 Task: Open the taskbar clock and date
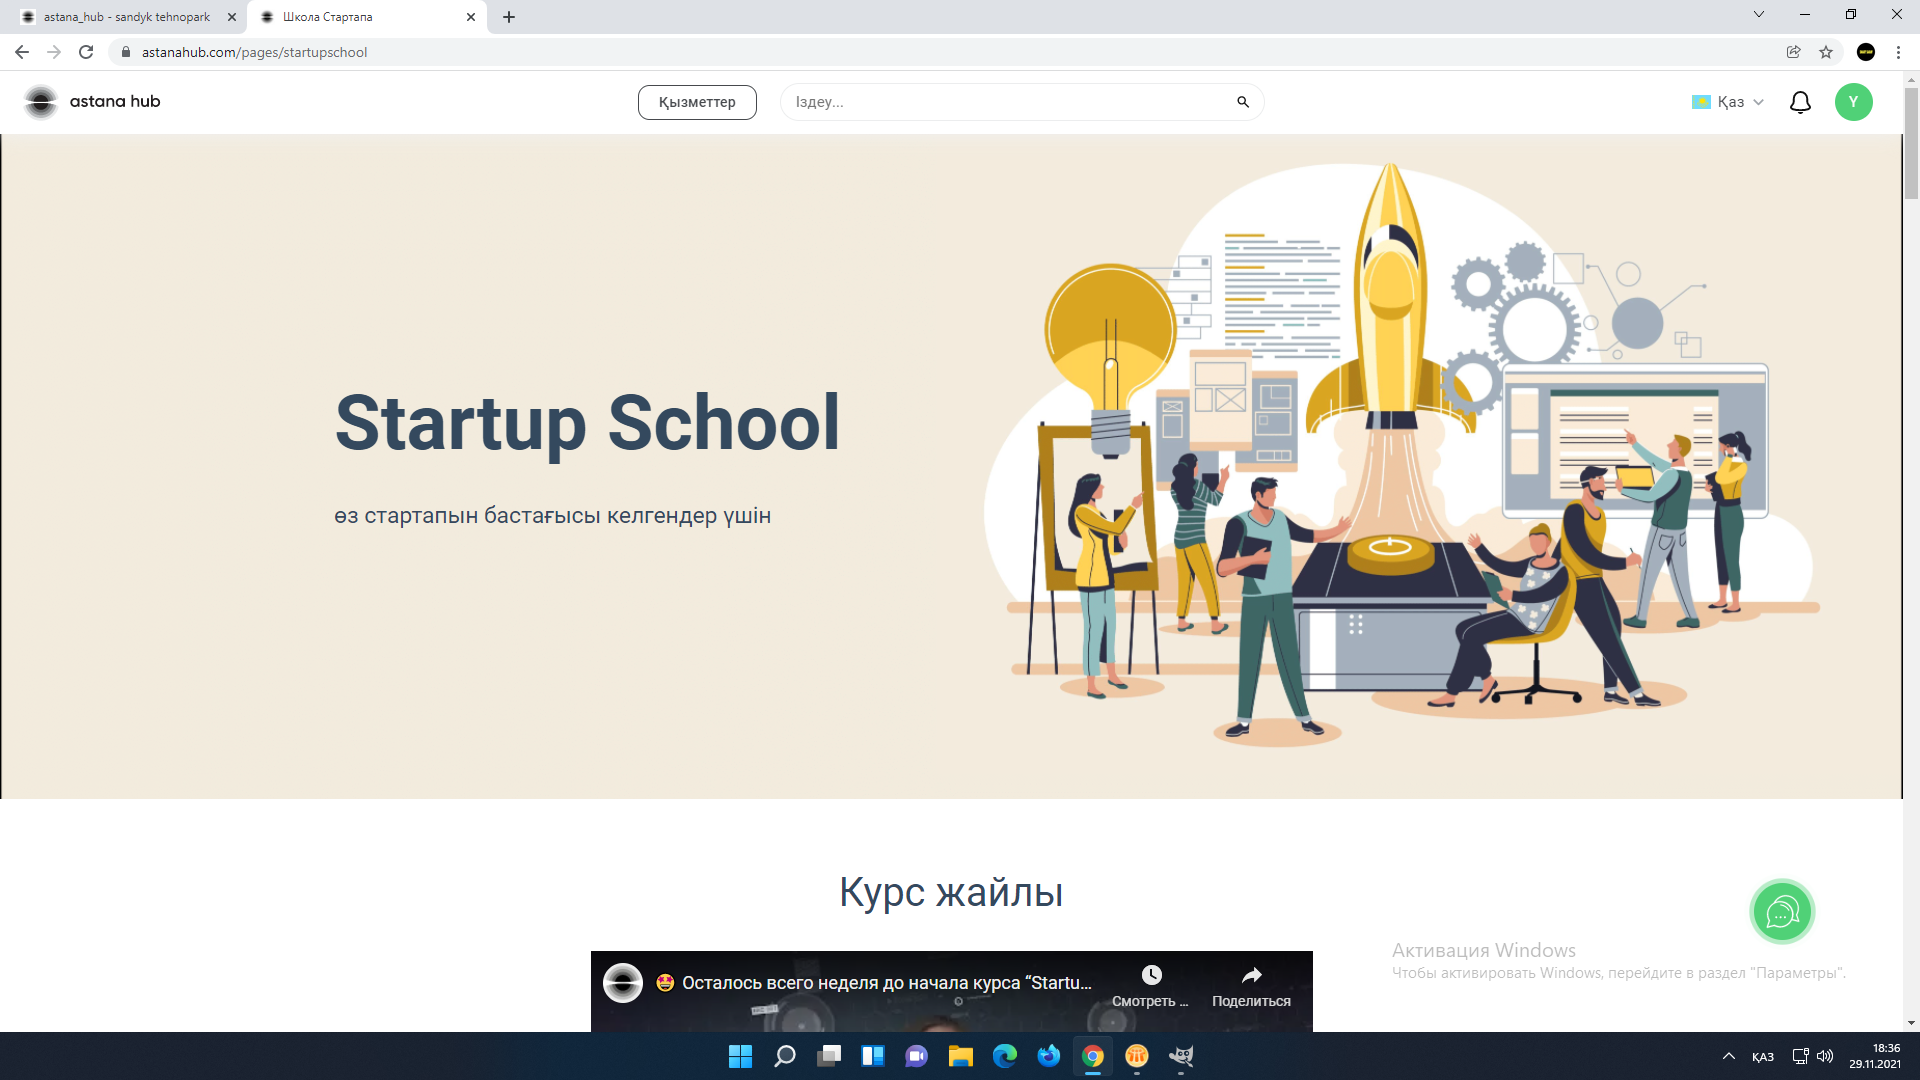point(1874,1056)
